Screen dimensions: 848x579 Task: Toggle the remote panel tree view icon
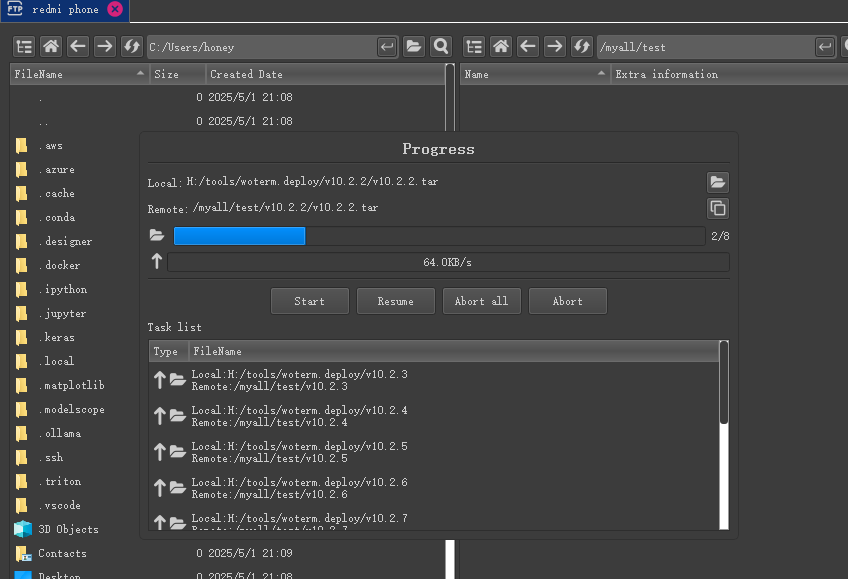pos(474,46)
